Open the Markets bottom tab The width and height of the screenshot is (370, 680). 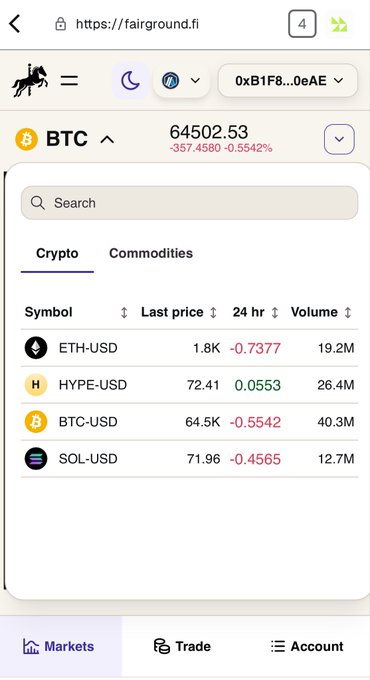pyautogui.click(x=61, y=646)
